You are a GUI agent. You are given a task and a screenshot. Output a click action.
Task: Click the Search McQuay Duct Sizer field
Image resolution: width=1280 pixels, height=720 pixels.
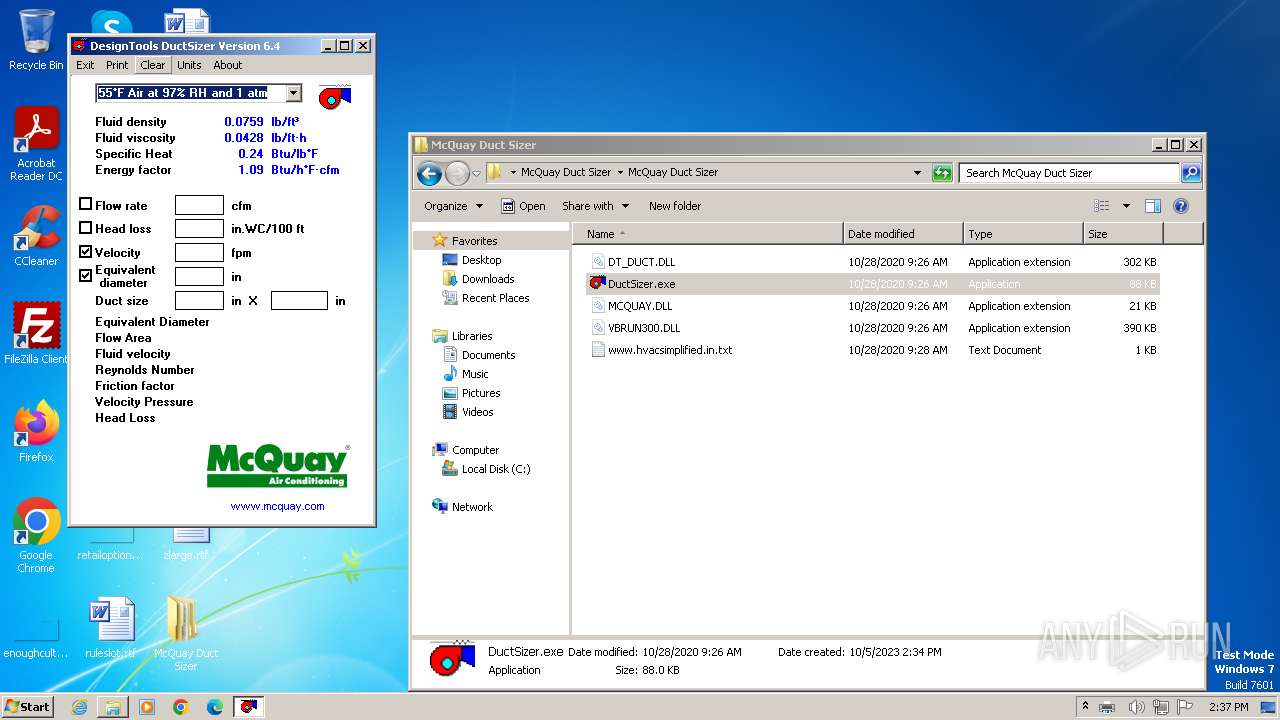pos(1069,173)
